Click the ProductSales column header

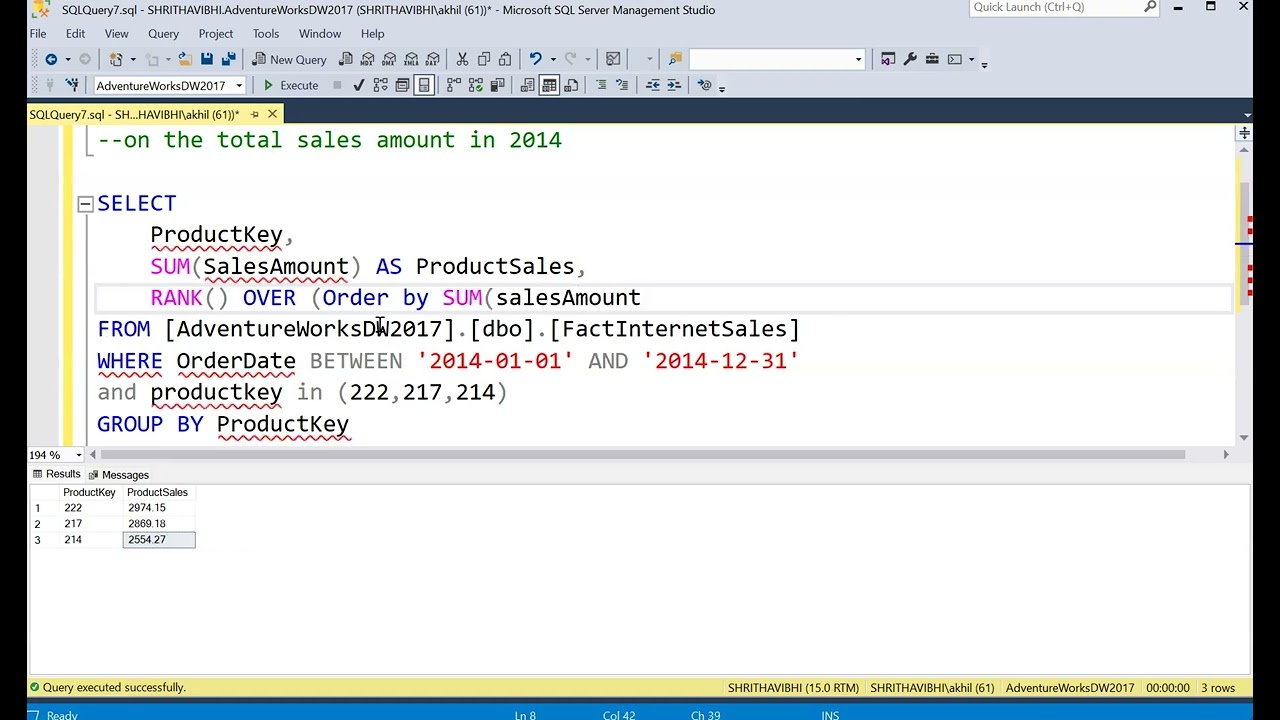pyautogui.click(x=158, y=492)
